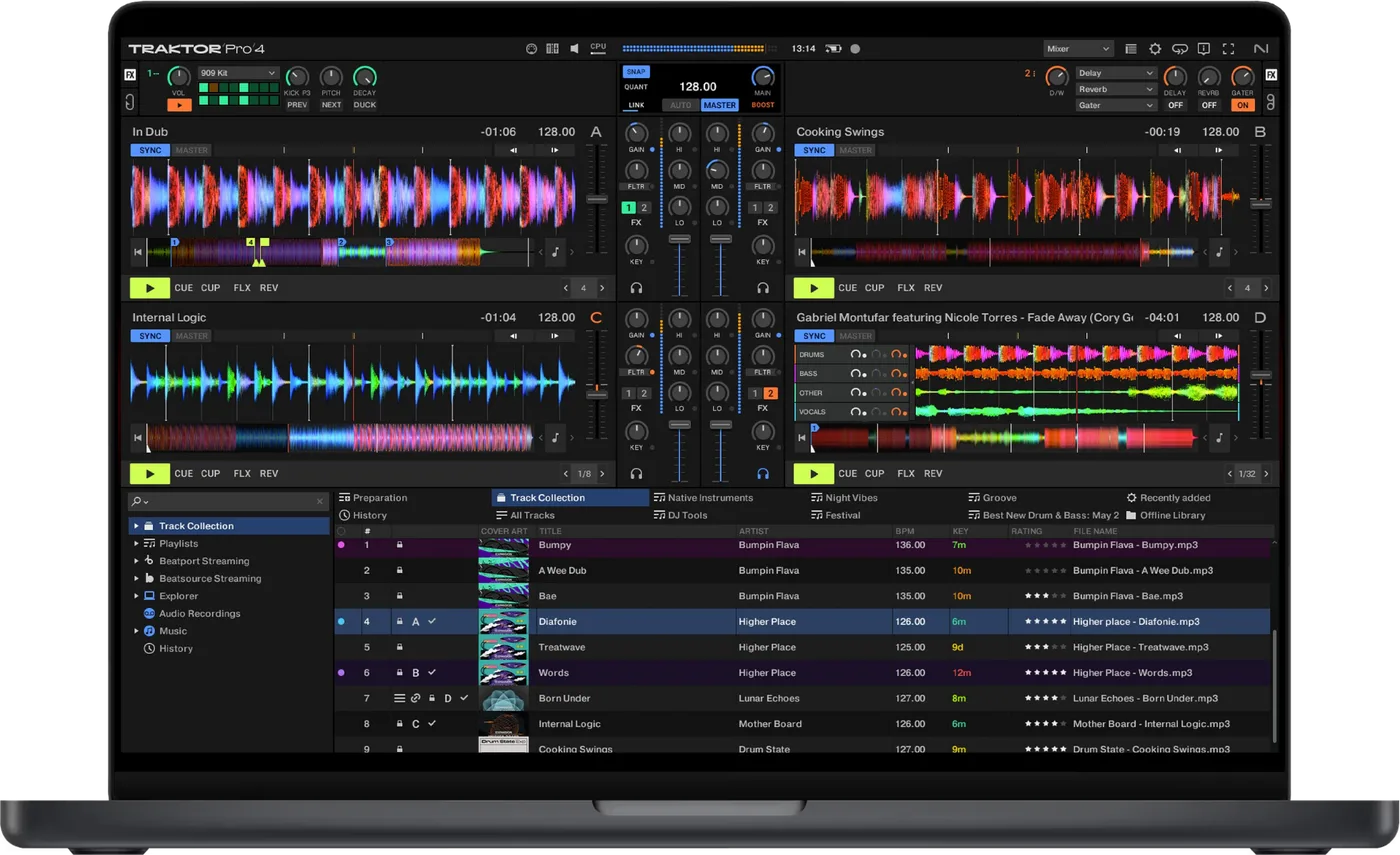This screenshot has height=855, width=1400.
Task: Toggle the REVRB OFF button in FX 2
Action: tap(1209, 105)
